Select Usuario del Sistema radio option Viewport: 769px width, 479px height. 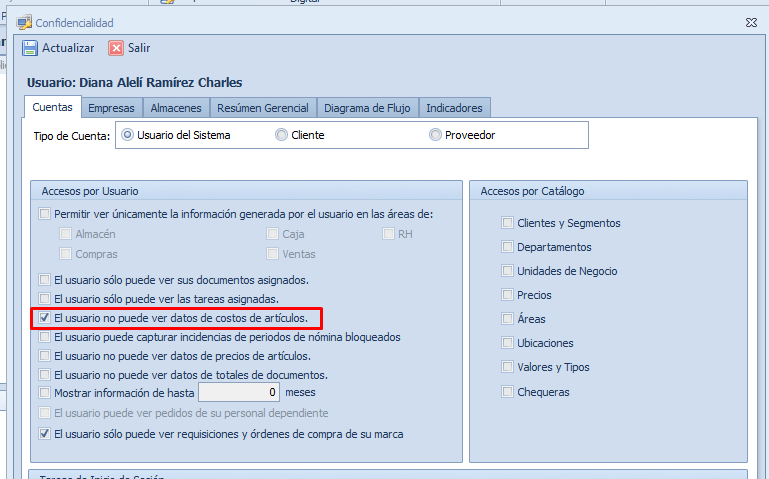(x=128, y=135)
